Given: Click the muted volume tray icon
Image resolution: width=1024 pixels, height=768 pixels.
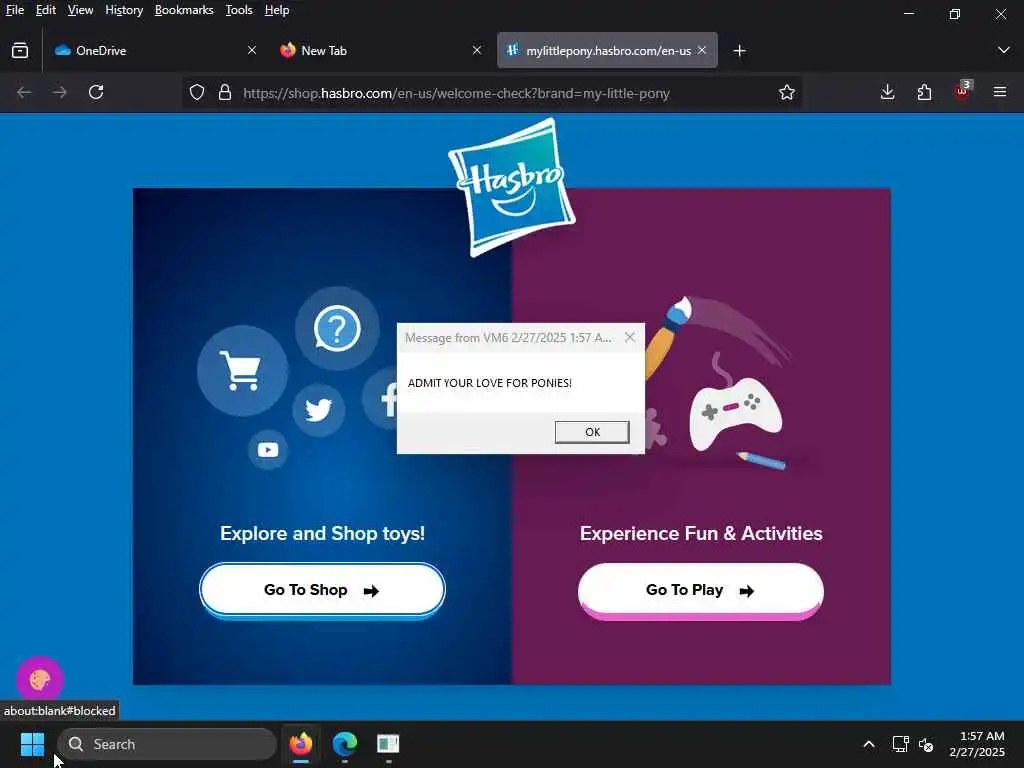Looking at the screenshot, I should click(926, 744).
